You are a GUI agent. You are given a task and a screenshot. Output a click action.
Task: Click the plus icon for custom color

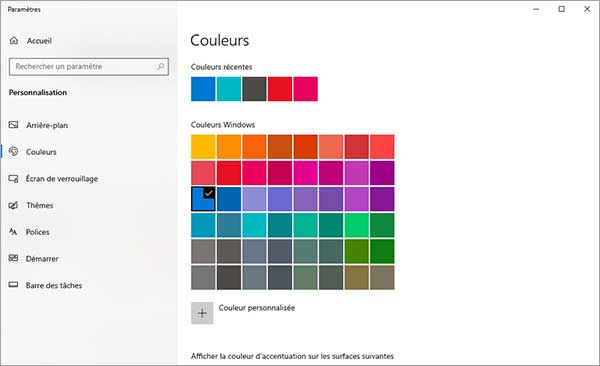tap(202, 313)
